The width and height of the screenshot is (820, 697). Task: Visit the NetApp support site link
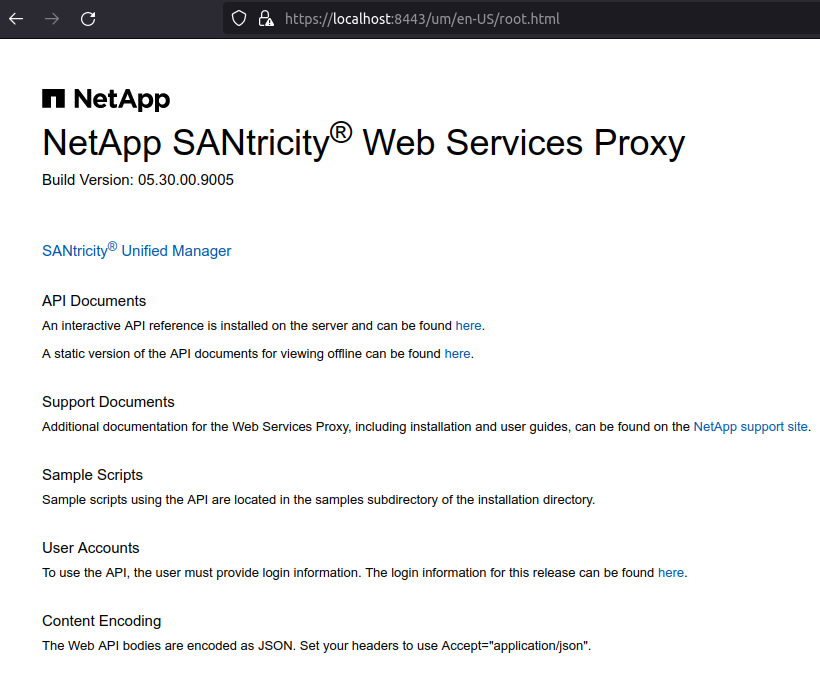coord(750,427)
